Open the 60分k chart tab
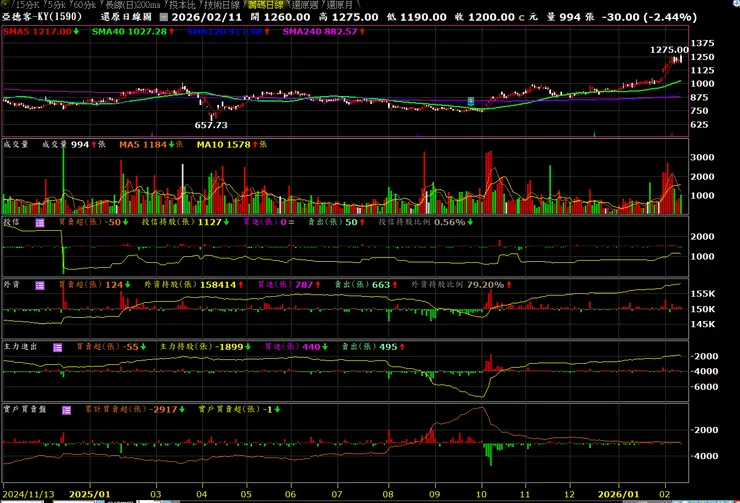The image size is (740, 503). pos(84,5)
